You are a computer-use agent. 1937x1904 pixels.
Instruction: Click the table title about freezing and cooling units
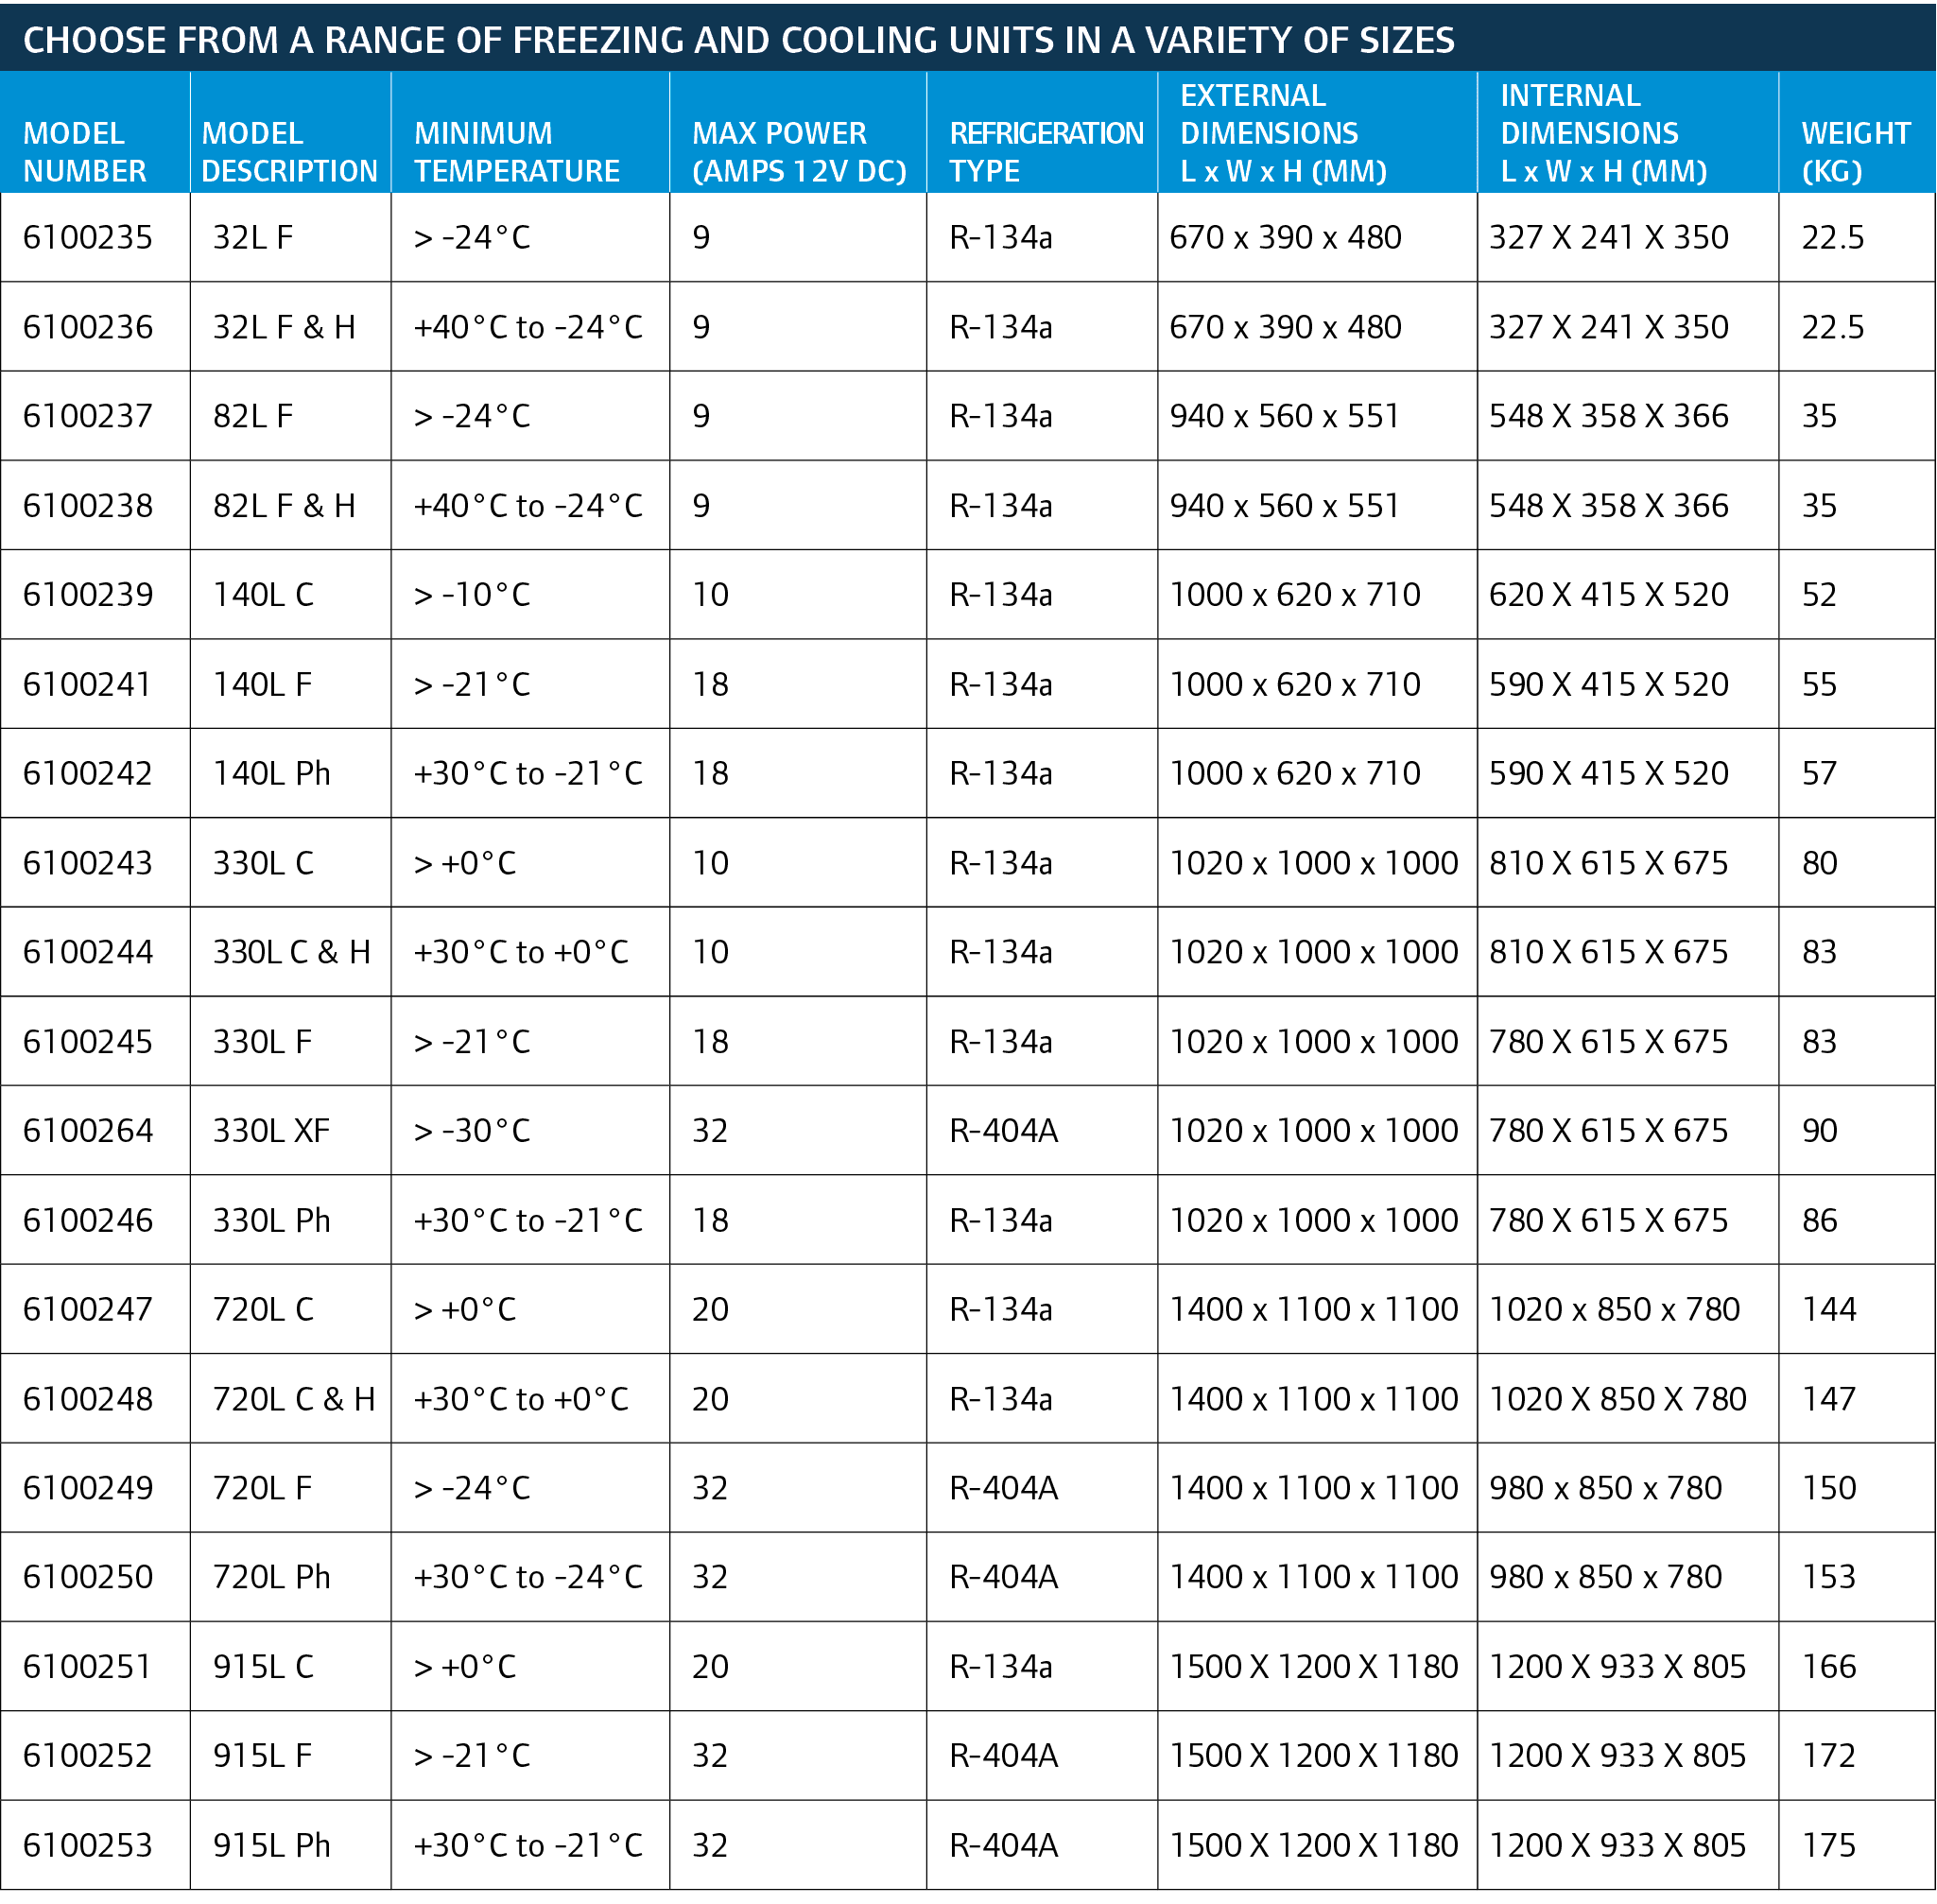[x=738, y=40]
